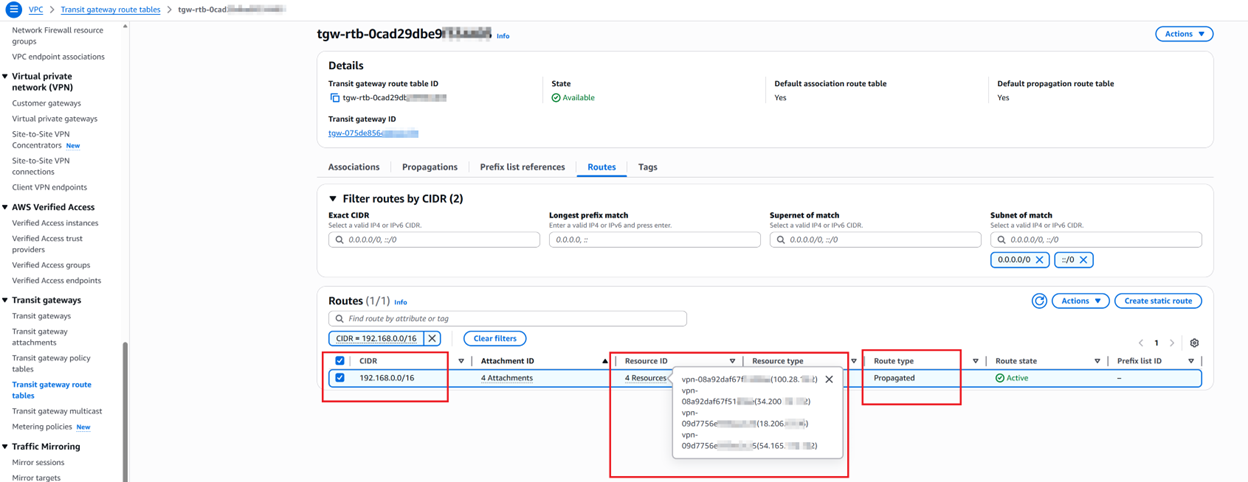This screenshot has height=482, width=1248.
Task: Collapse Virtual private network (VPN) section
Action: click(5, 76)
